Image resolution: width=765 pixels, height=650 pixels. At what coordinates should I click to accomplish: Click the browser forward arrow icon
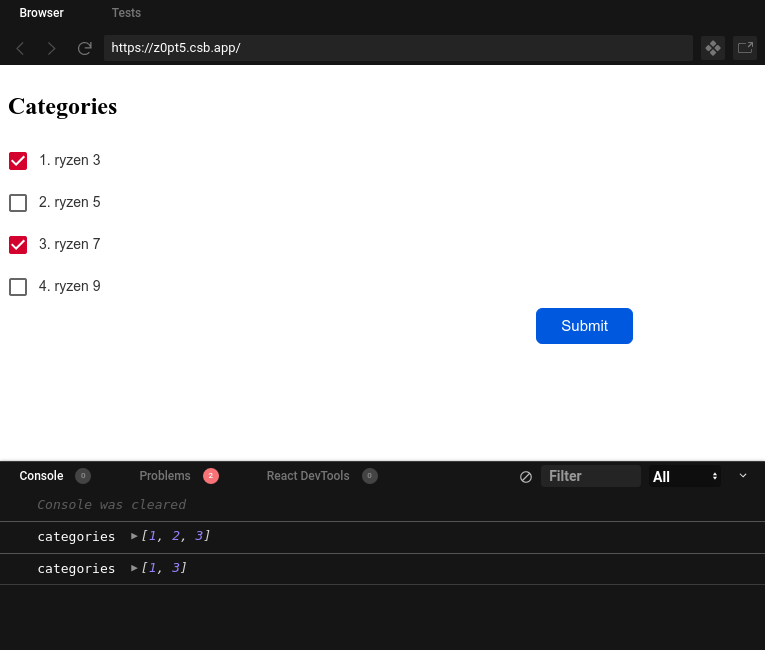point(52,48)
